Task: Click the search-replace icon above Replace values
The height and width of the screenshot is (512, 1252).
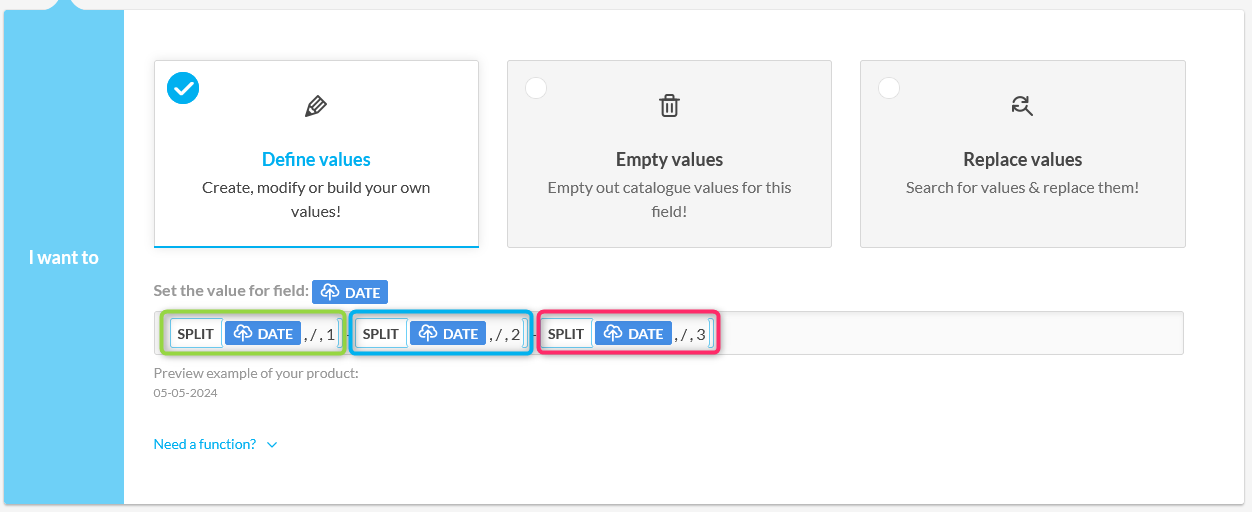Action: point(1022,106)
